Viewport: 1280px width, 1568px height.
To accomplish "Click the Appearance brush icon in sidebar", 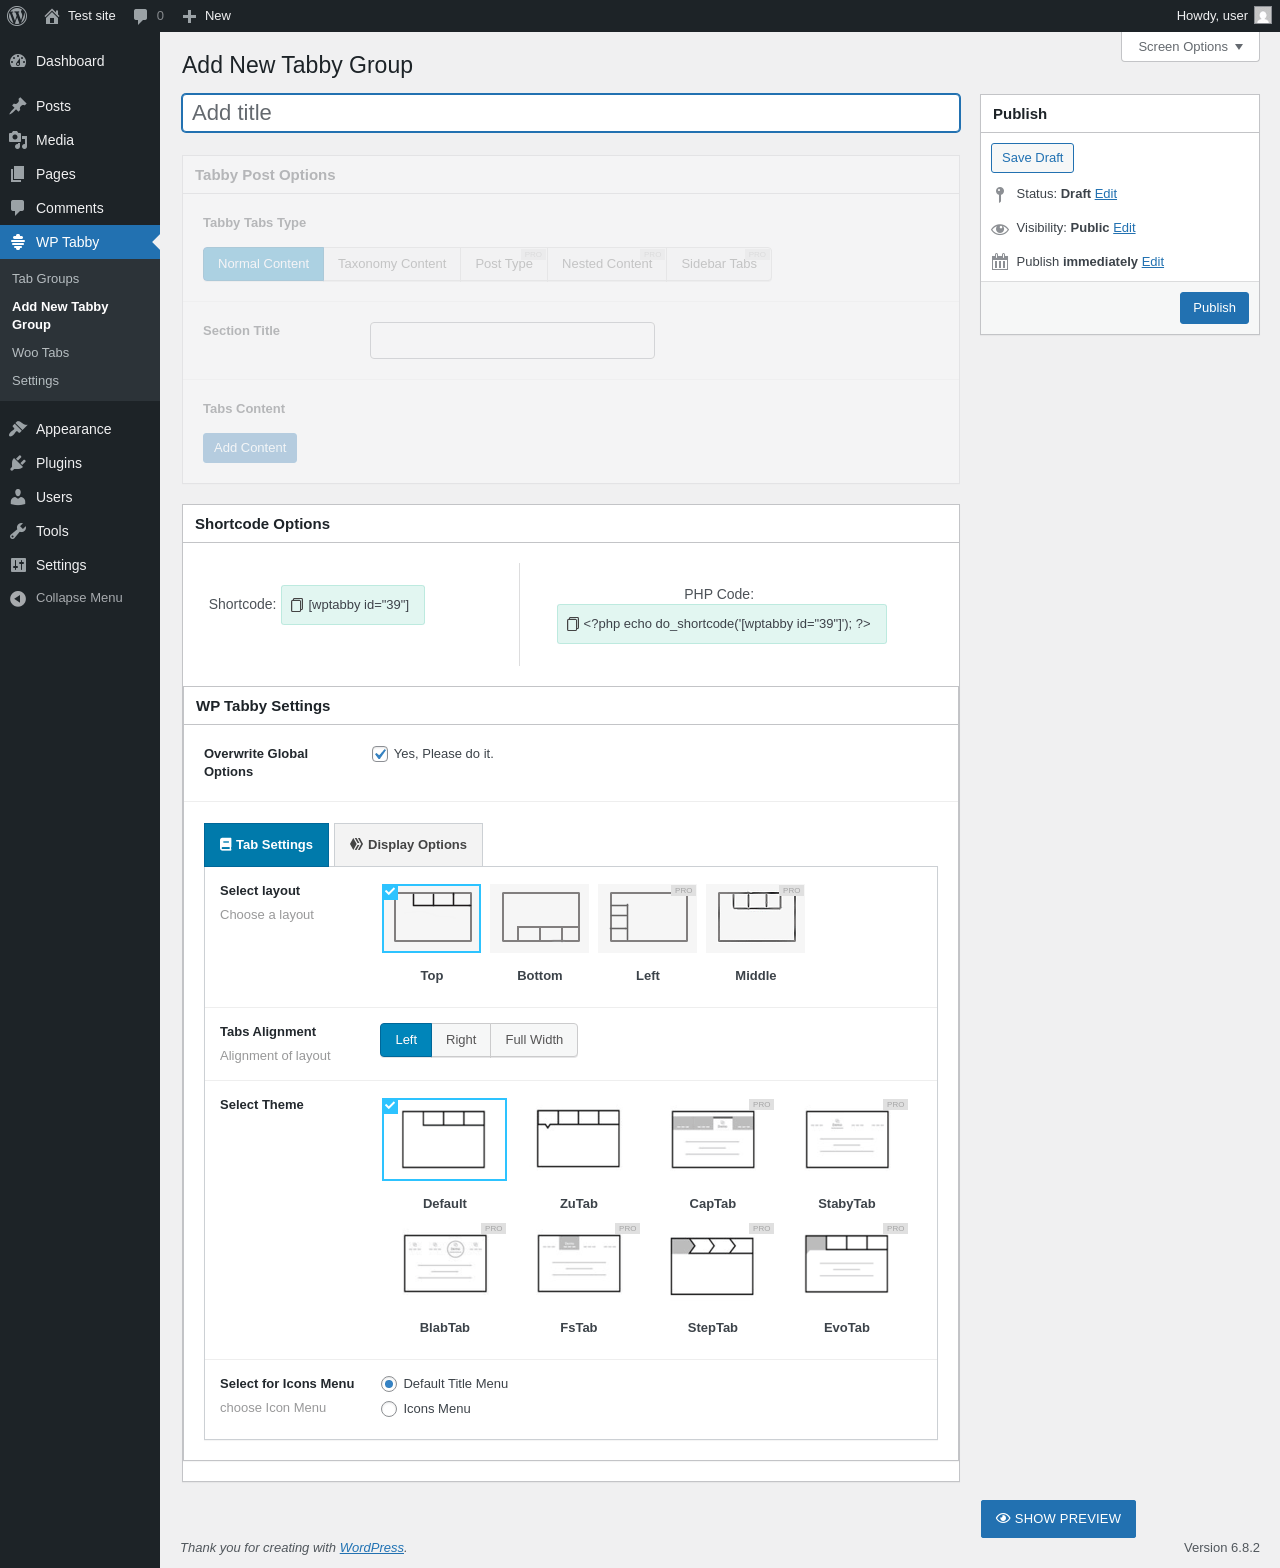I will point(18,429).
